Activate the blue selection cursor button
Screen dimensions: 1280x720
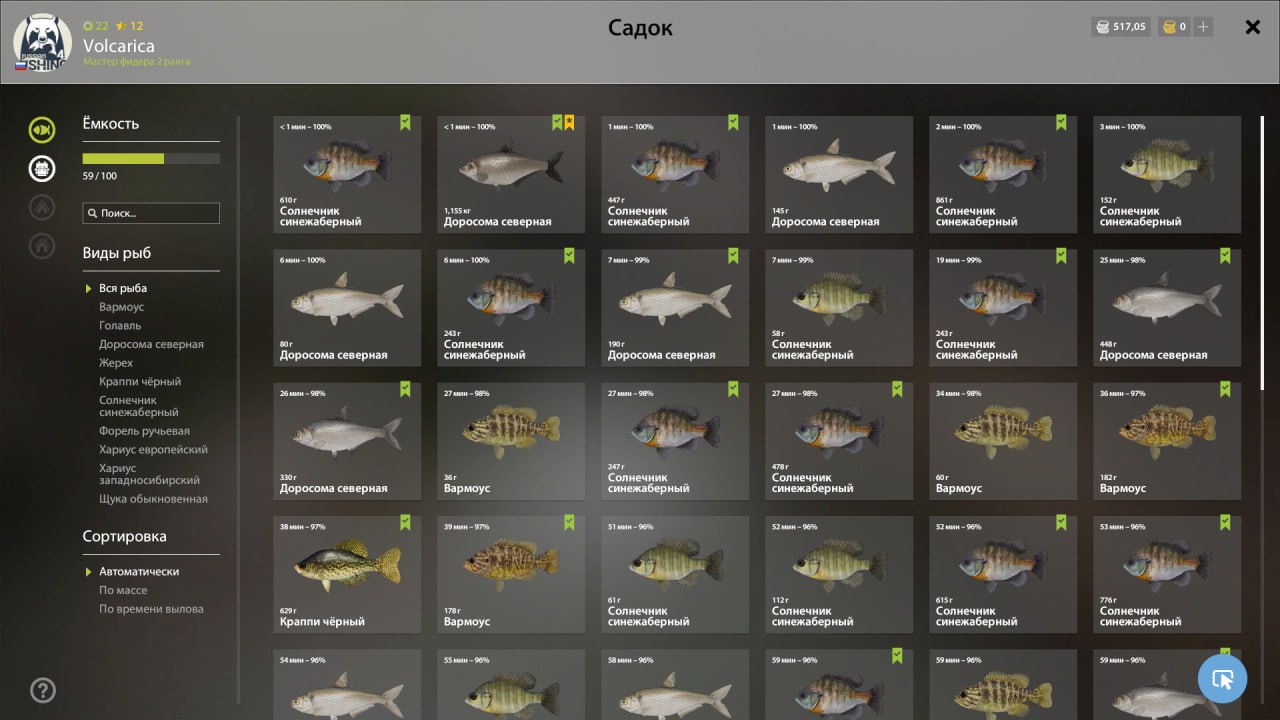1222,680
